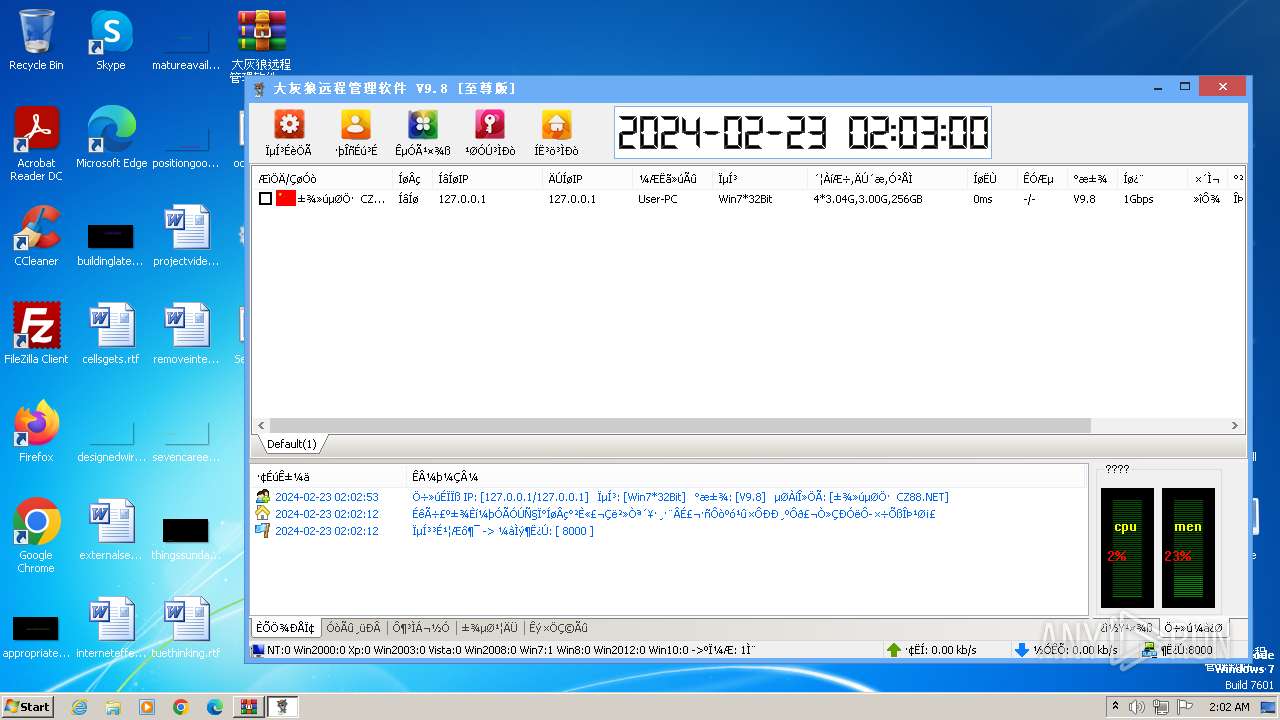
Task: Click the User-PC cell in host row
Action: coord(658,199)
